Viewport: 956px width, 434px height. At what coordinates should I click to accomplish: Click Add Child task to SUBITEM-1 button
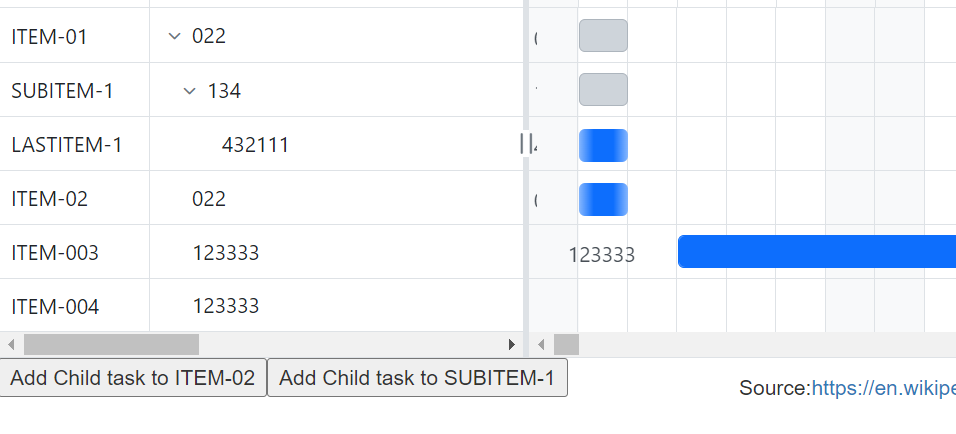[417, 378]
